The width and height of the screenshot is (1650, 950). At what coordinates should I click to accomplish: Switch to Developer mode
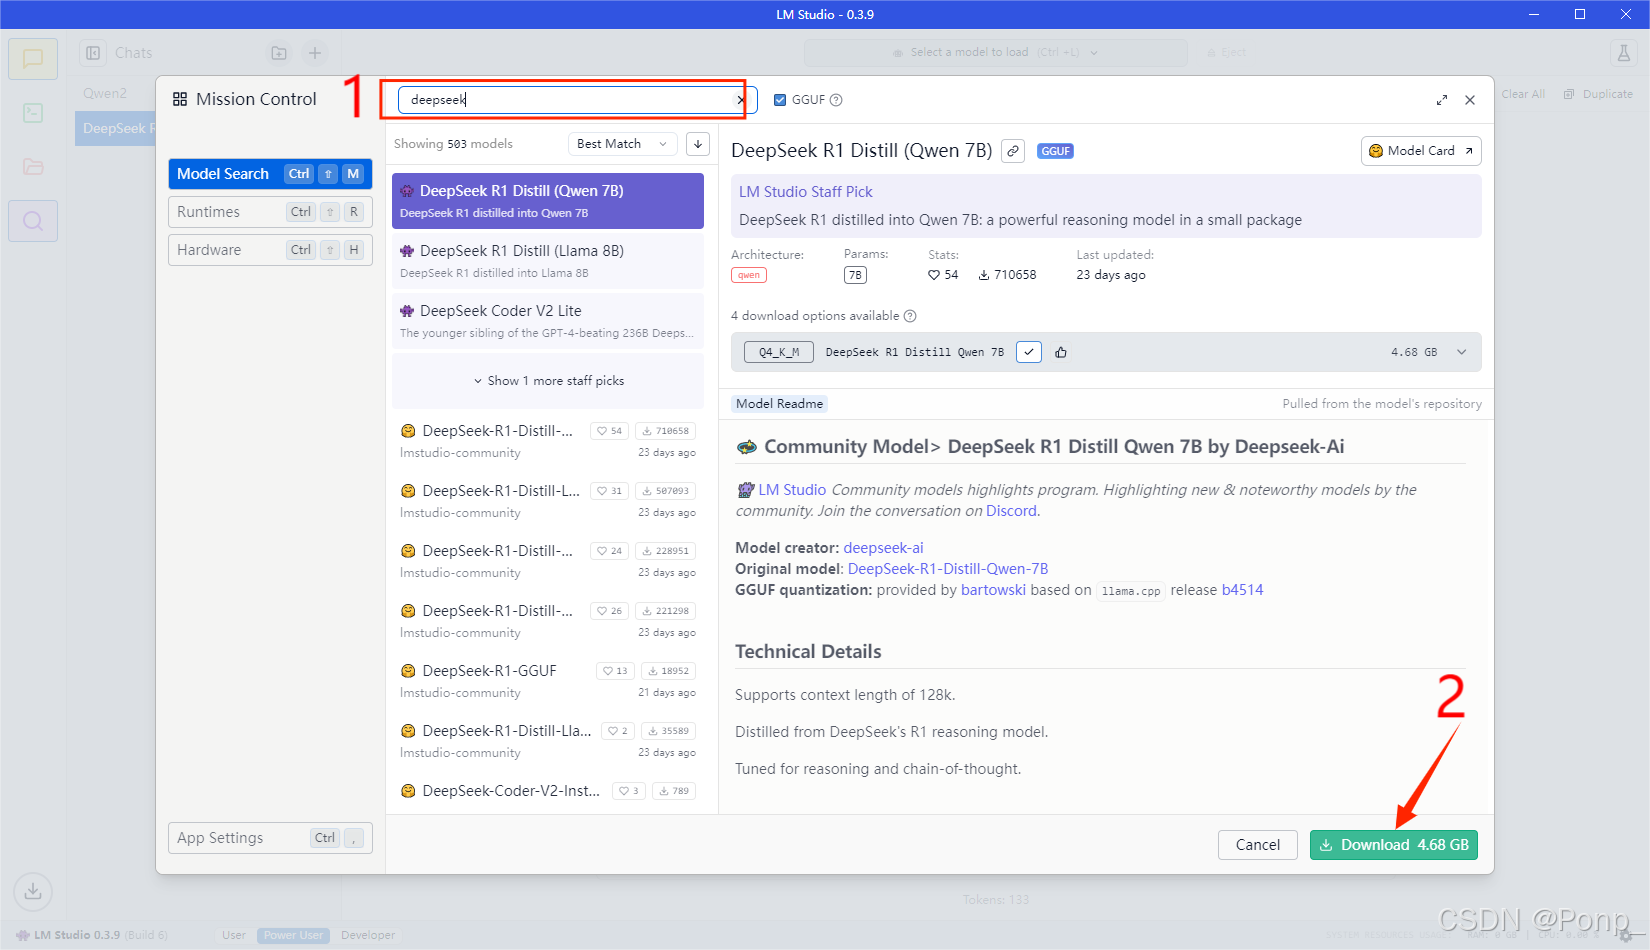pos(368,936)
